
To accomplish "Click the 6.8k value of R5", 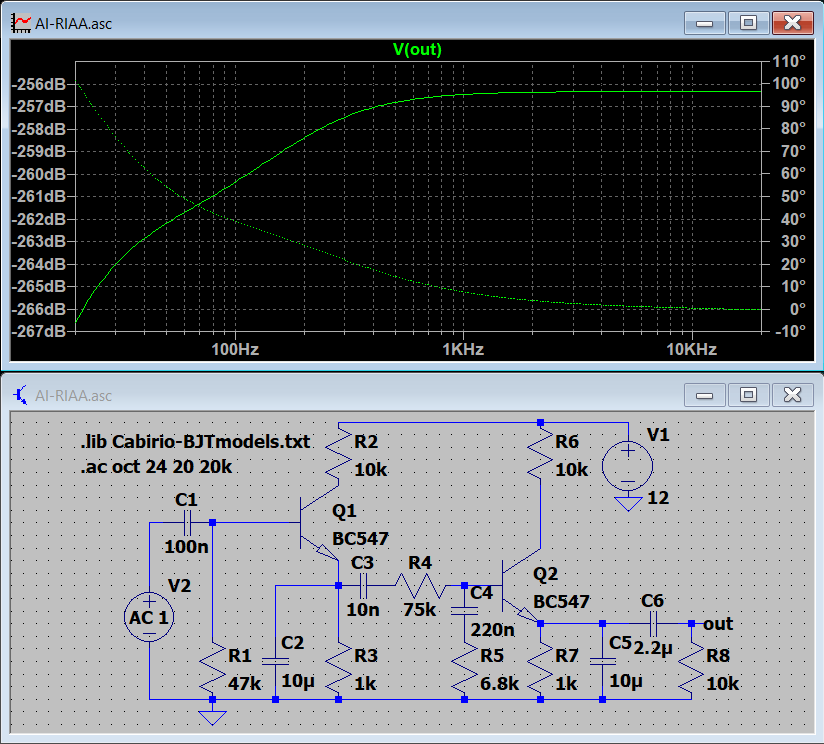I will click(x=499, y=684).
